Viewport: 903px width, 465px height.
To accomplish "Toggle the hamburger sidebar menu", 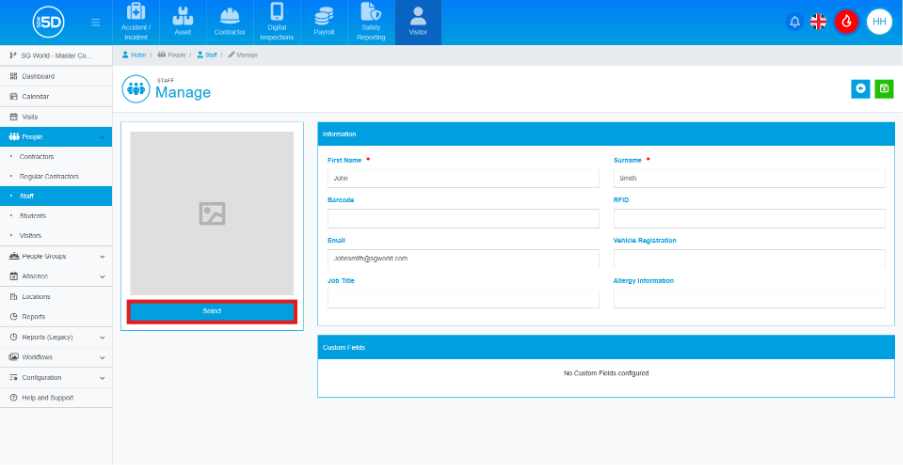I will point(96,22).
